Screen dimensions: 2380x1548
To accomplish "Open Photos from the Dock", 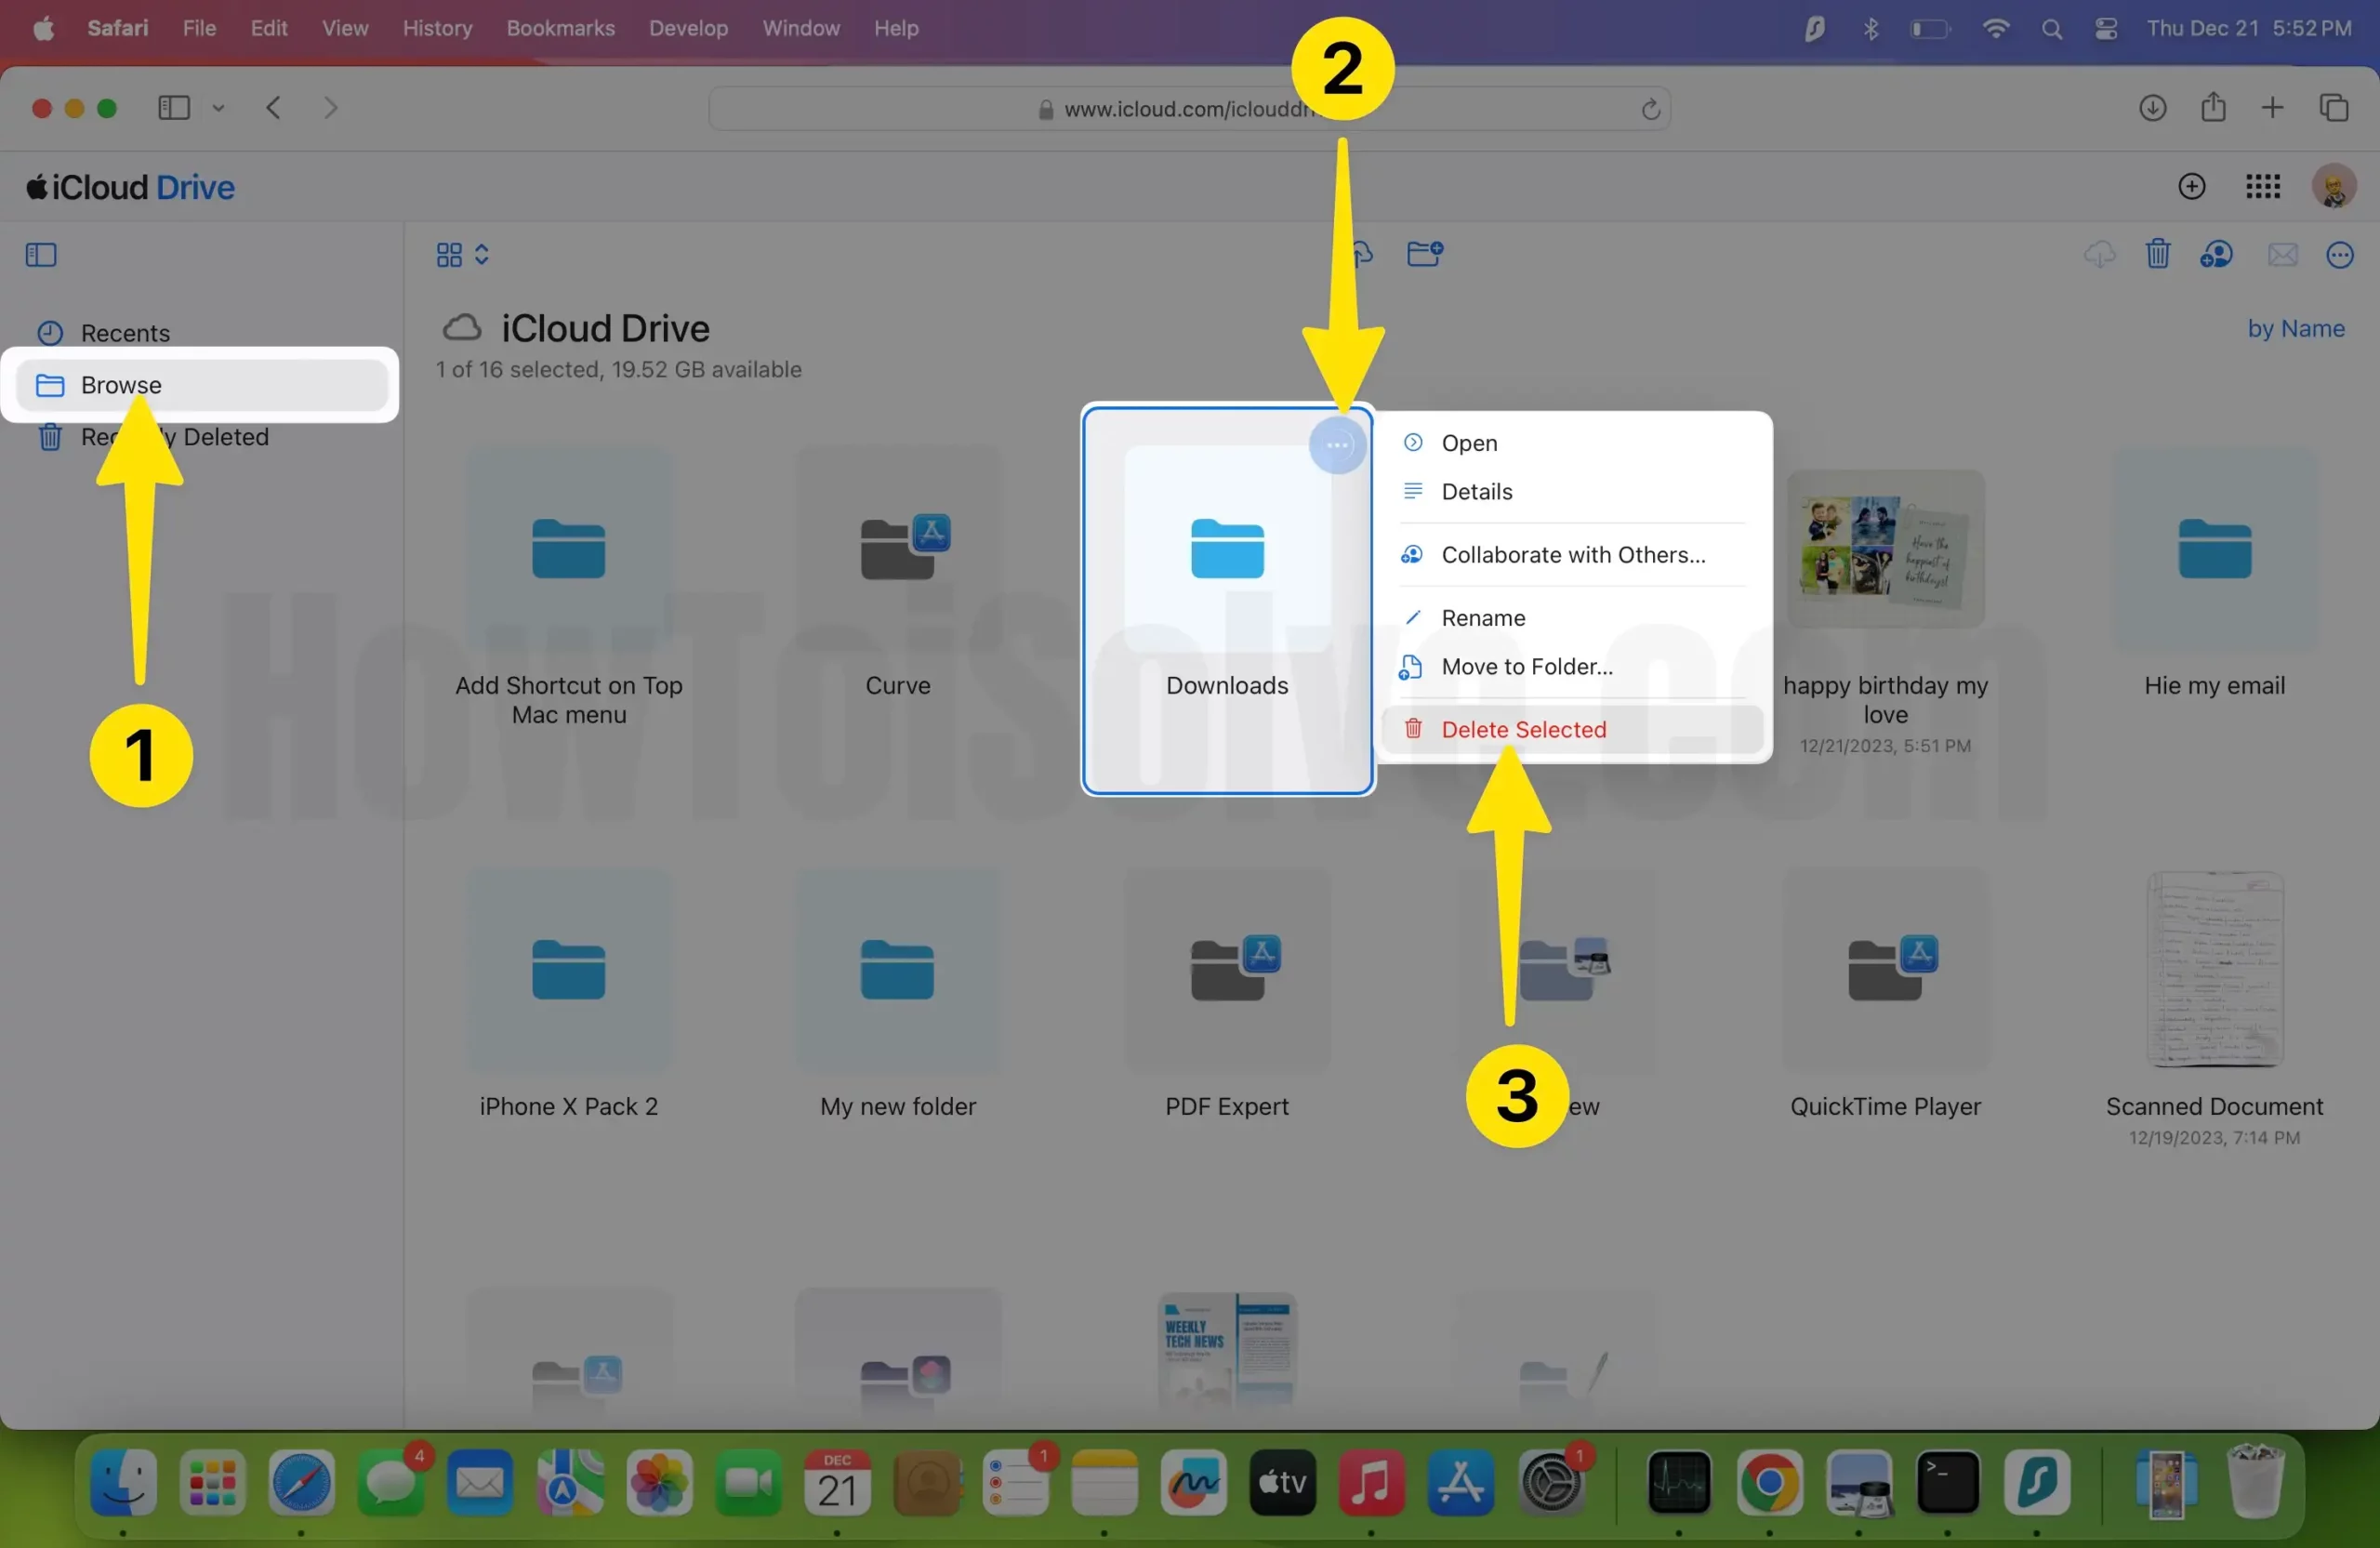I will 659,1482.
